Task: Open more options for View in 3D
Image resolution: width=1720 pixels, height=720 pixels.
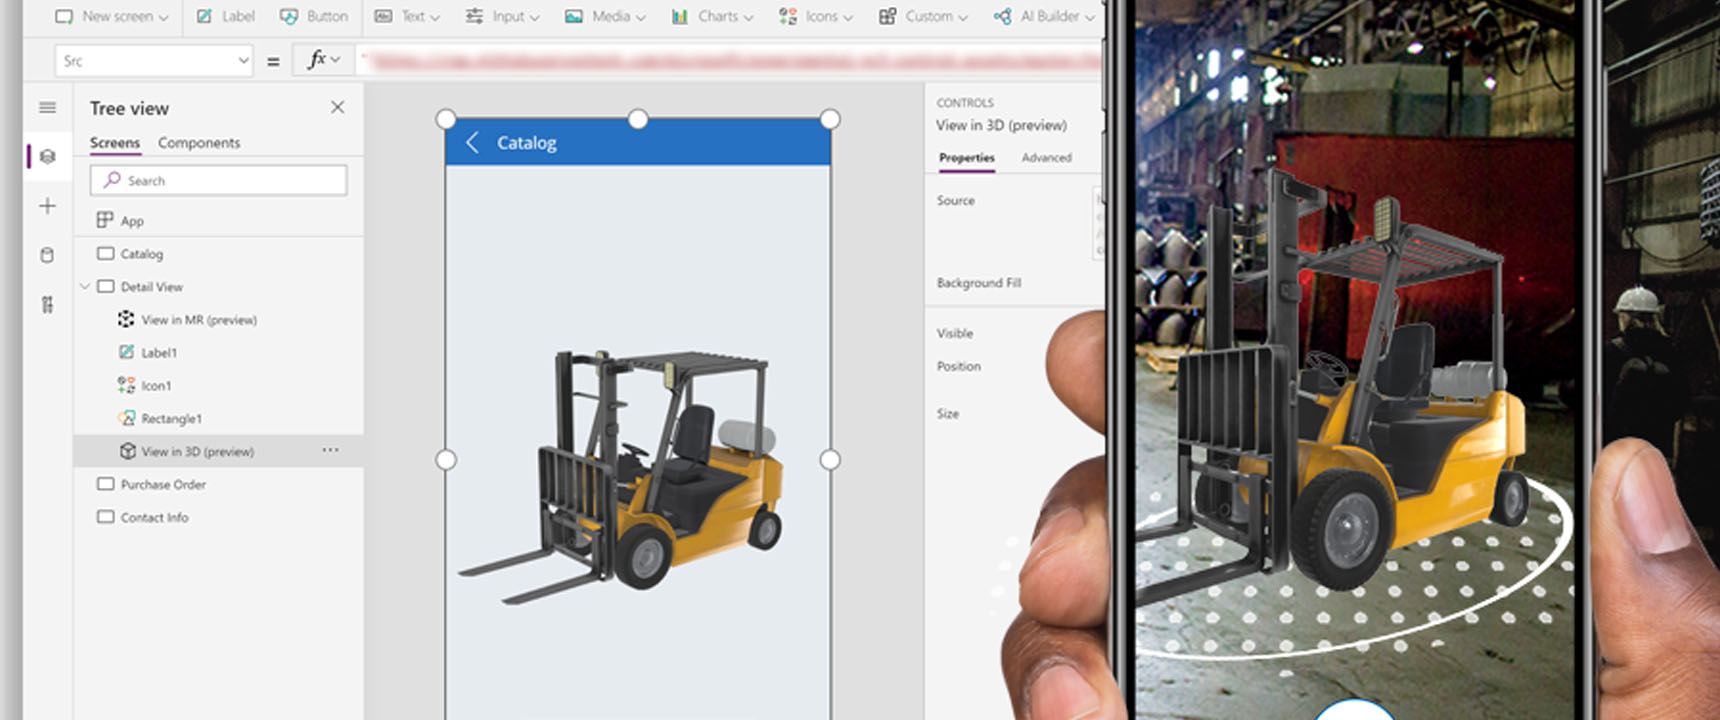Action: 331,450
